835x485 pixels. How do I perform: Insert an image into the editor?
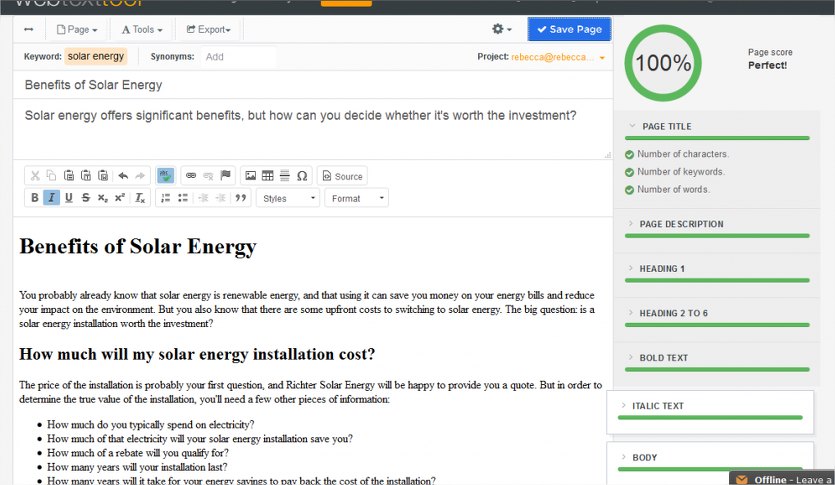(x=250, y=176)
